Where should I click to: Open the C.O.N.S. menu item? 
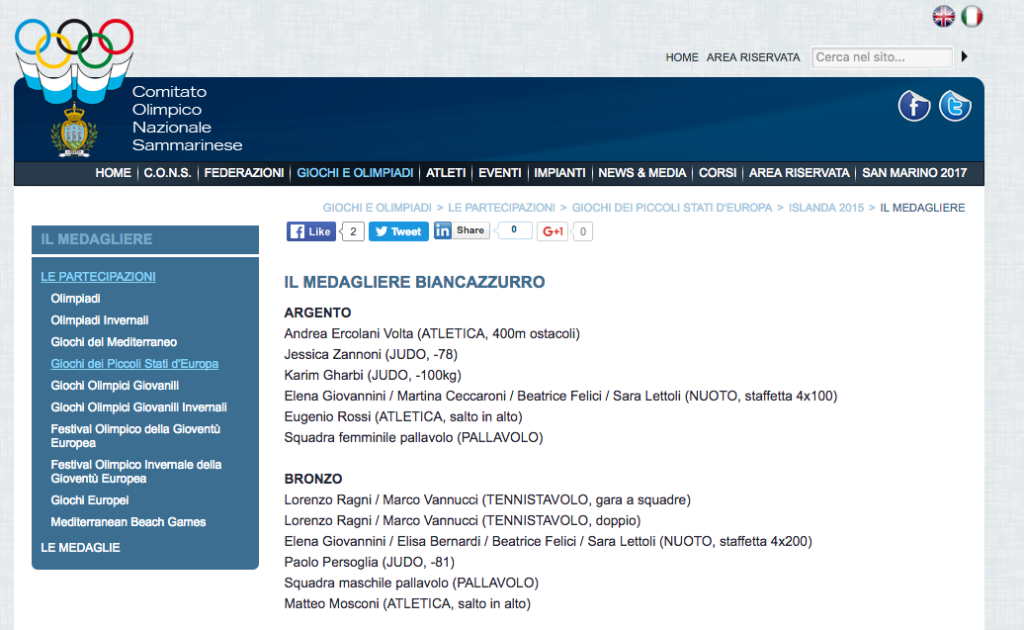167,173
